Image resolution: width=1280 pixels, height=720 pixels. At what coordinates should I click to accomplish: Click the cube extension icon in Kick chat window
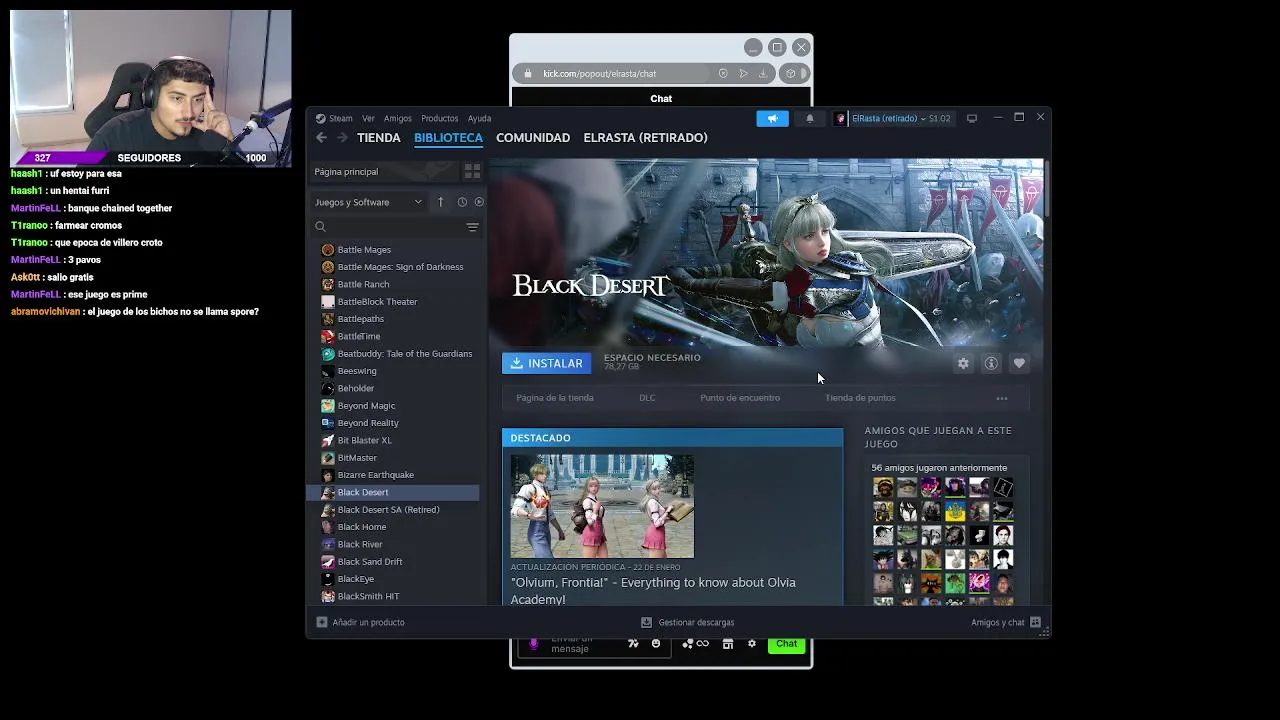(x=790, y=74)
